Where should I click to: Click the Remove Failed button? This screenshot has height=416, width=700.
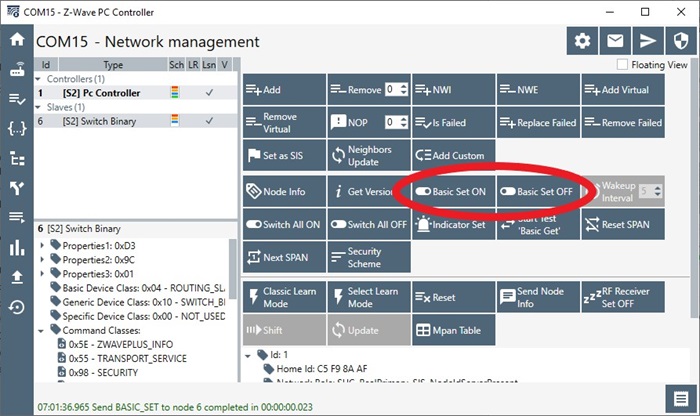623,122
